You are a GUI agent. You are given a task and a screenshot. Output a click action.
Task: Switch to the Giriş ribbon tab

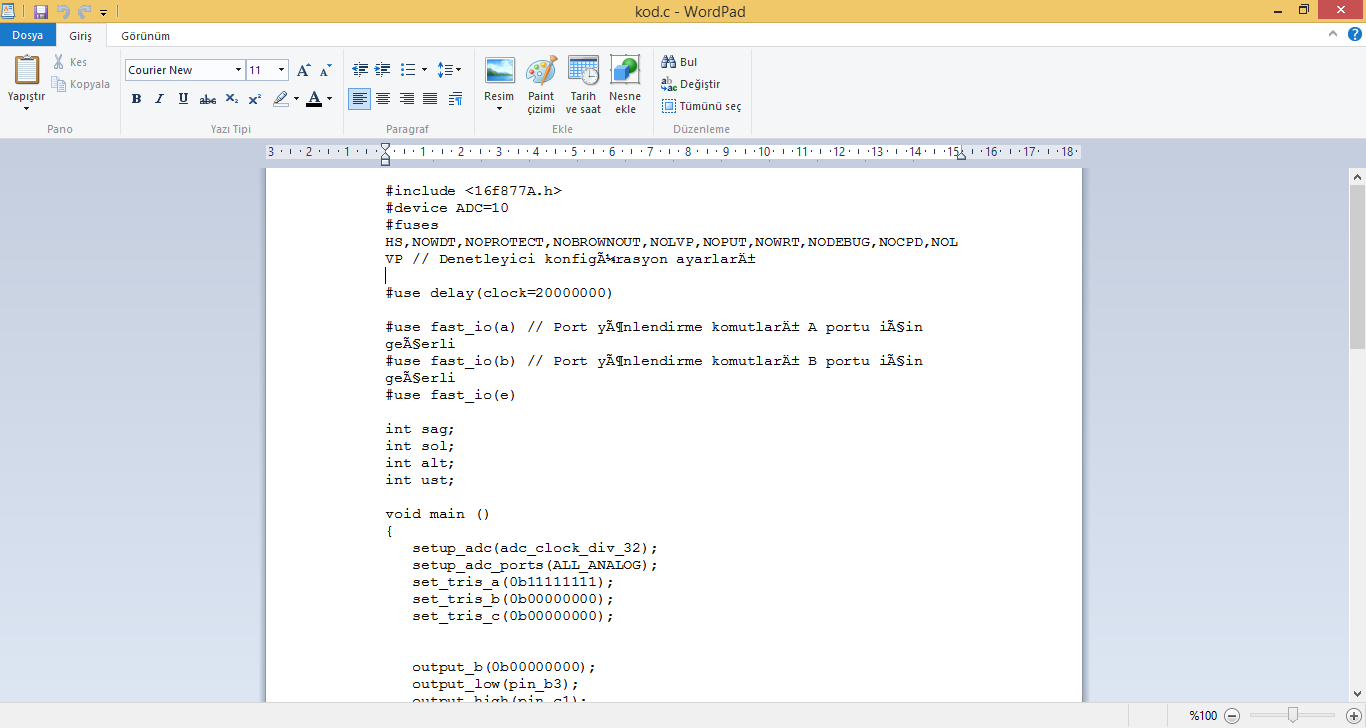[x=81, y=36]
